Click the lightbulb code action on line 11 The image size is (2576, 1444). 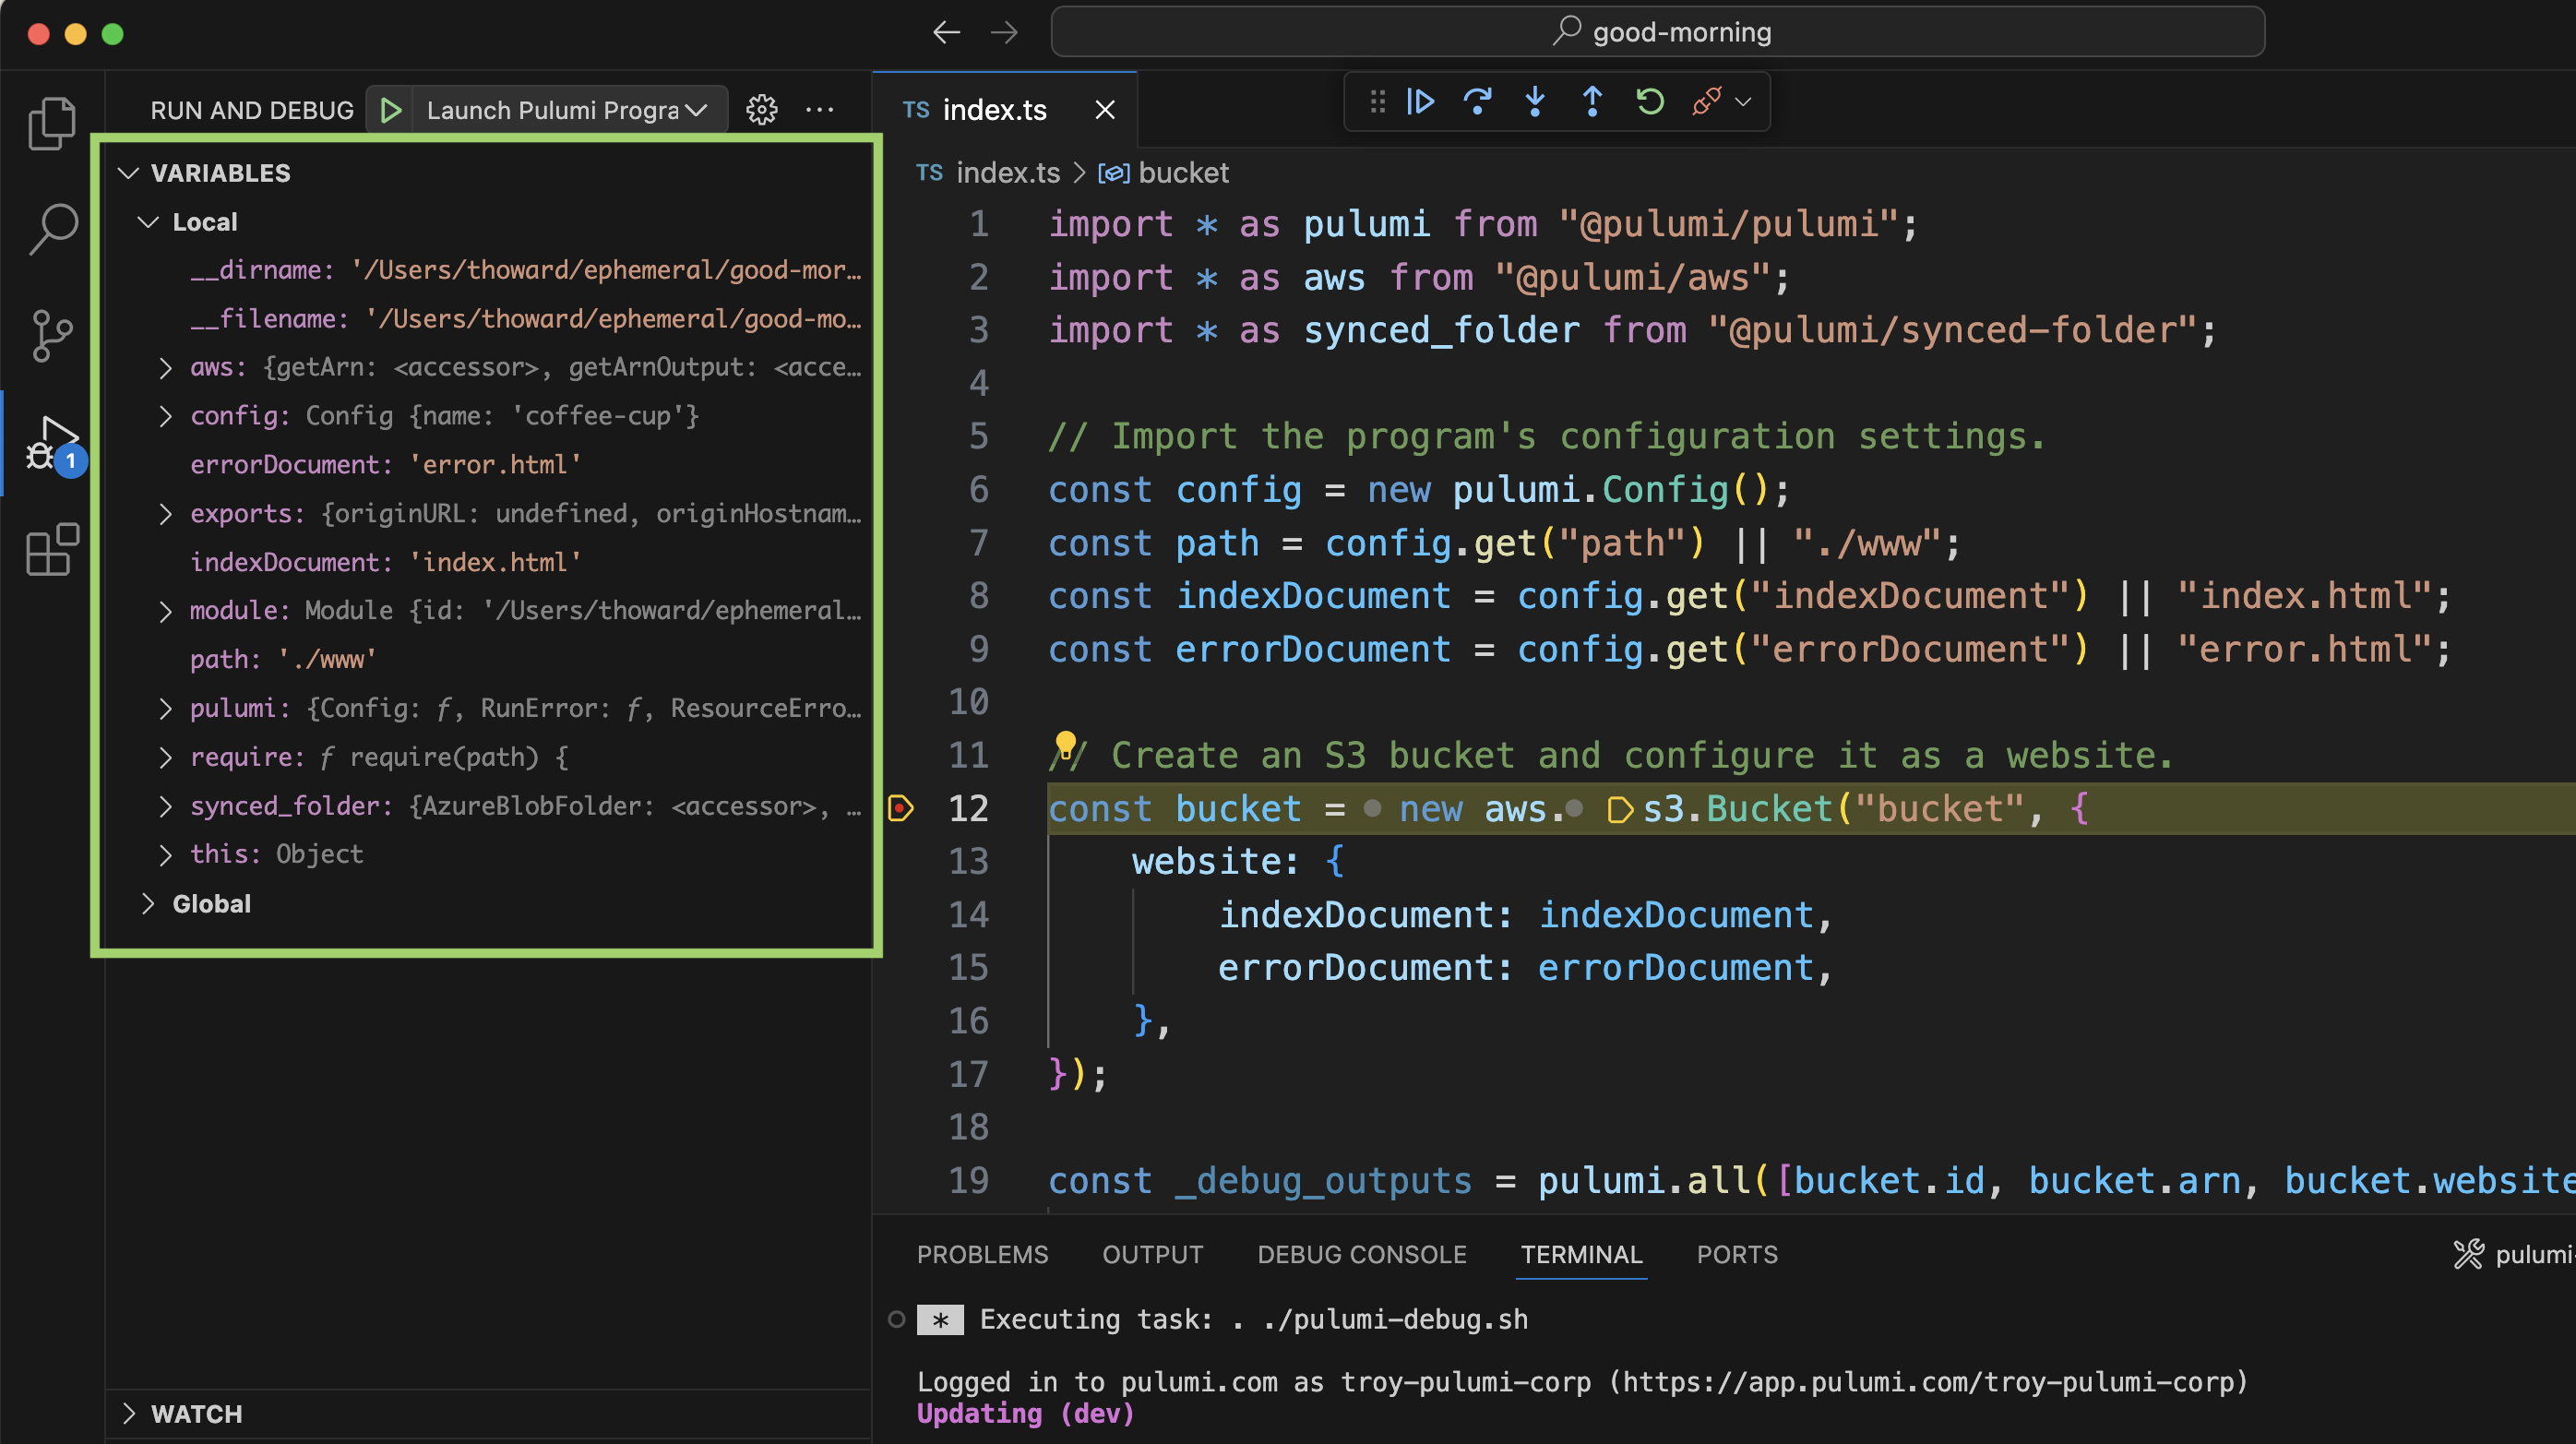(1065, 745)
